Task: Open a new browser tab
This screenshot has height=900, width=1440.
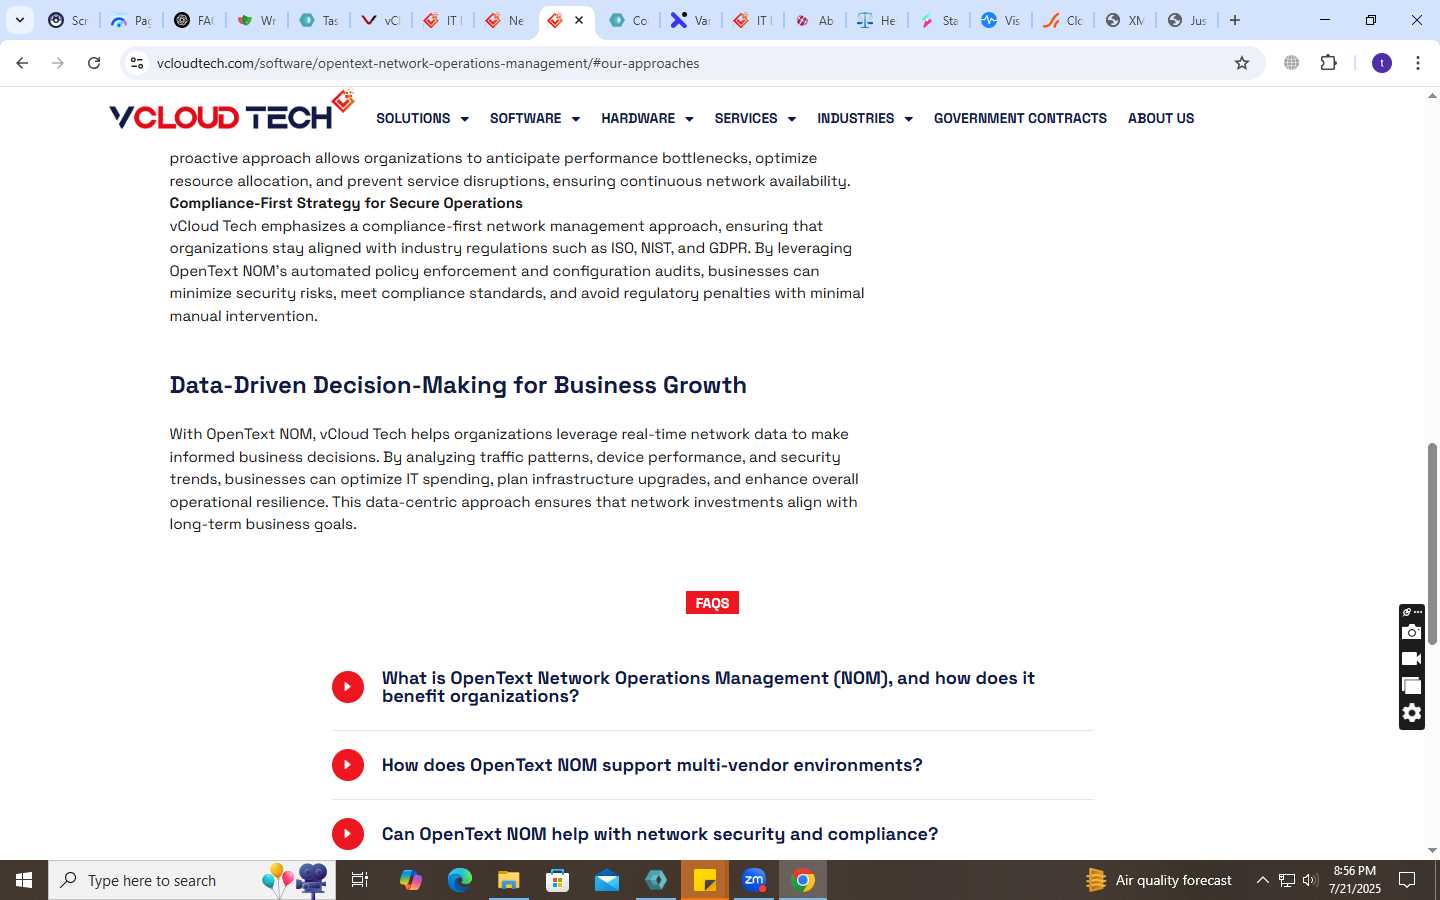Action: tap(1235, 20)
